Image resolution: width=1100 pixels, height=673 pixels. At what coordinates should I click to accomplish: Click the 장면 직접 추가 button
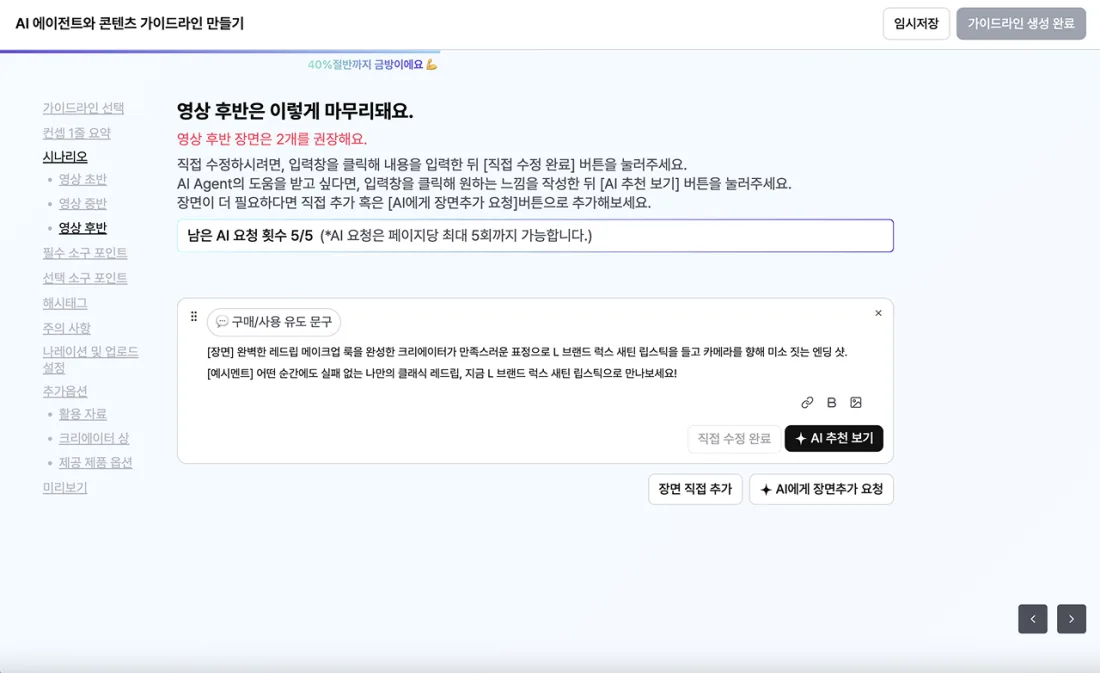[695, 489]
